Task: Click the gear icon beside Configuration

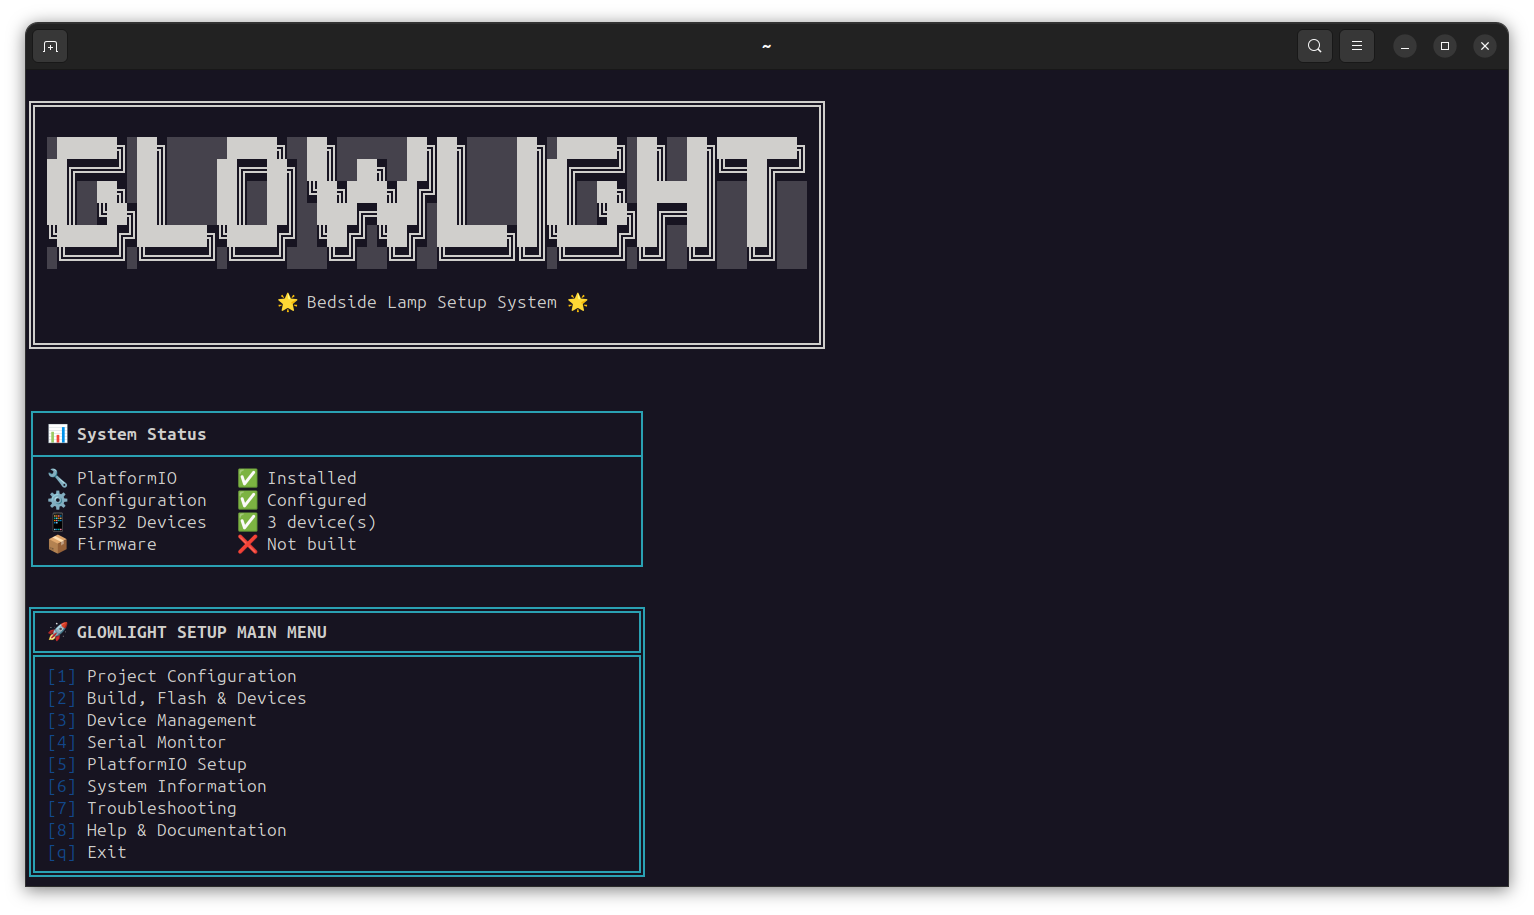Action: (x=57, y=500)
